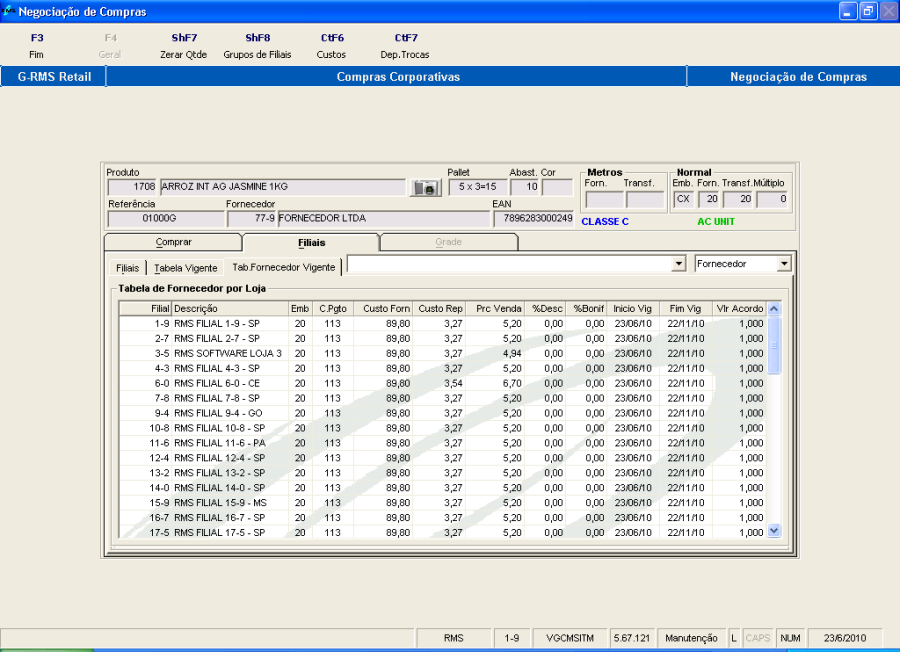Switch to the Comprar tab
The image size is (900, 652).
[173, 242]
